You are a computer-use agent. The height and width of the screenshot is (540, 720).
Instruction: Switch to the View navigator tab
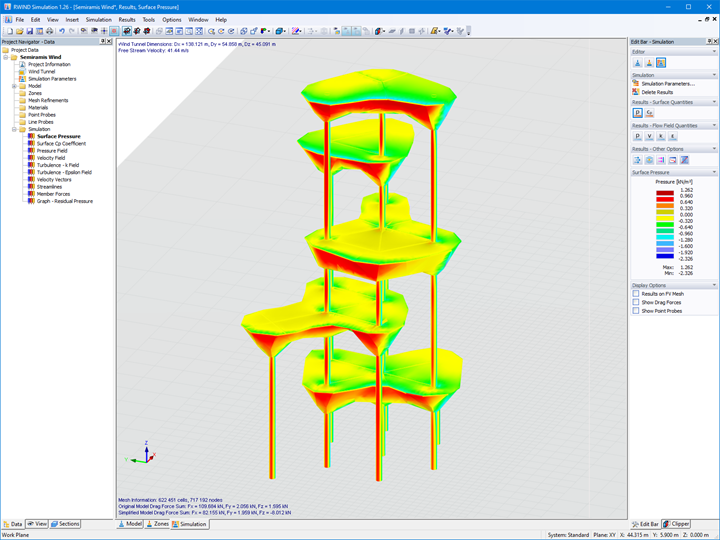[37, 524]
